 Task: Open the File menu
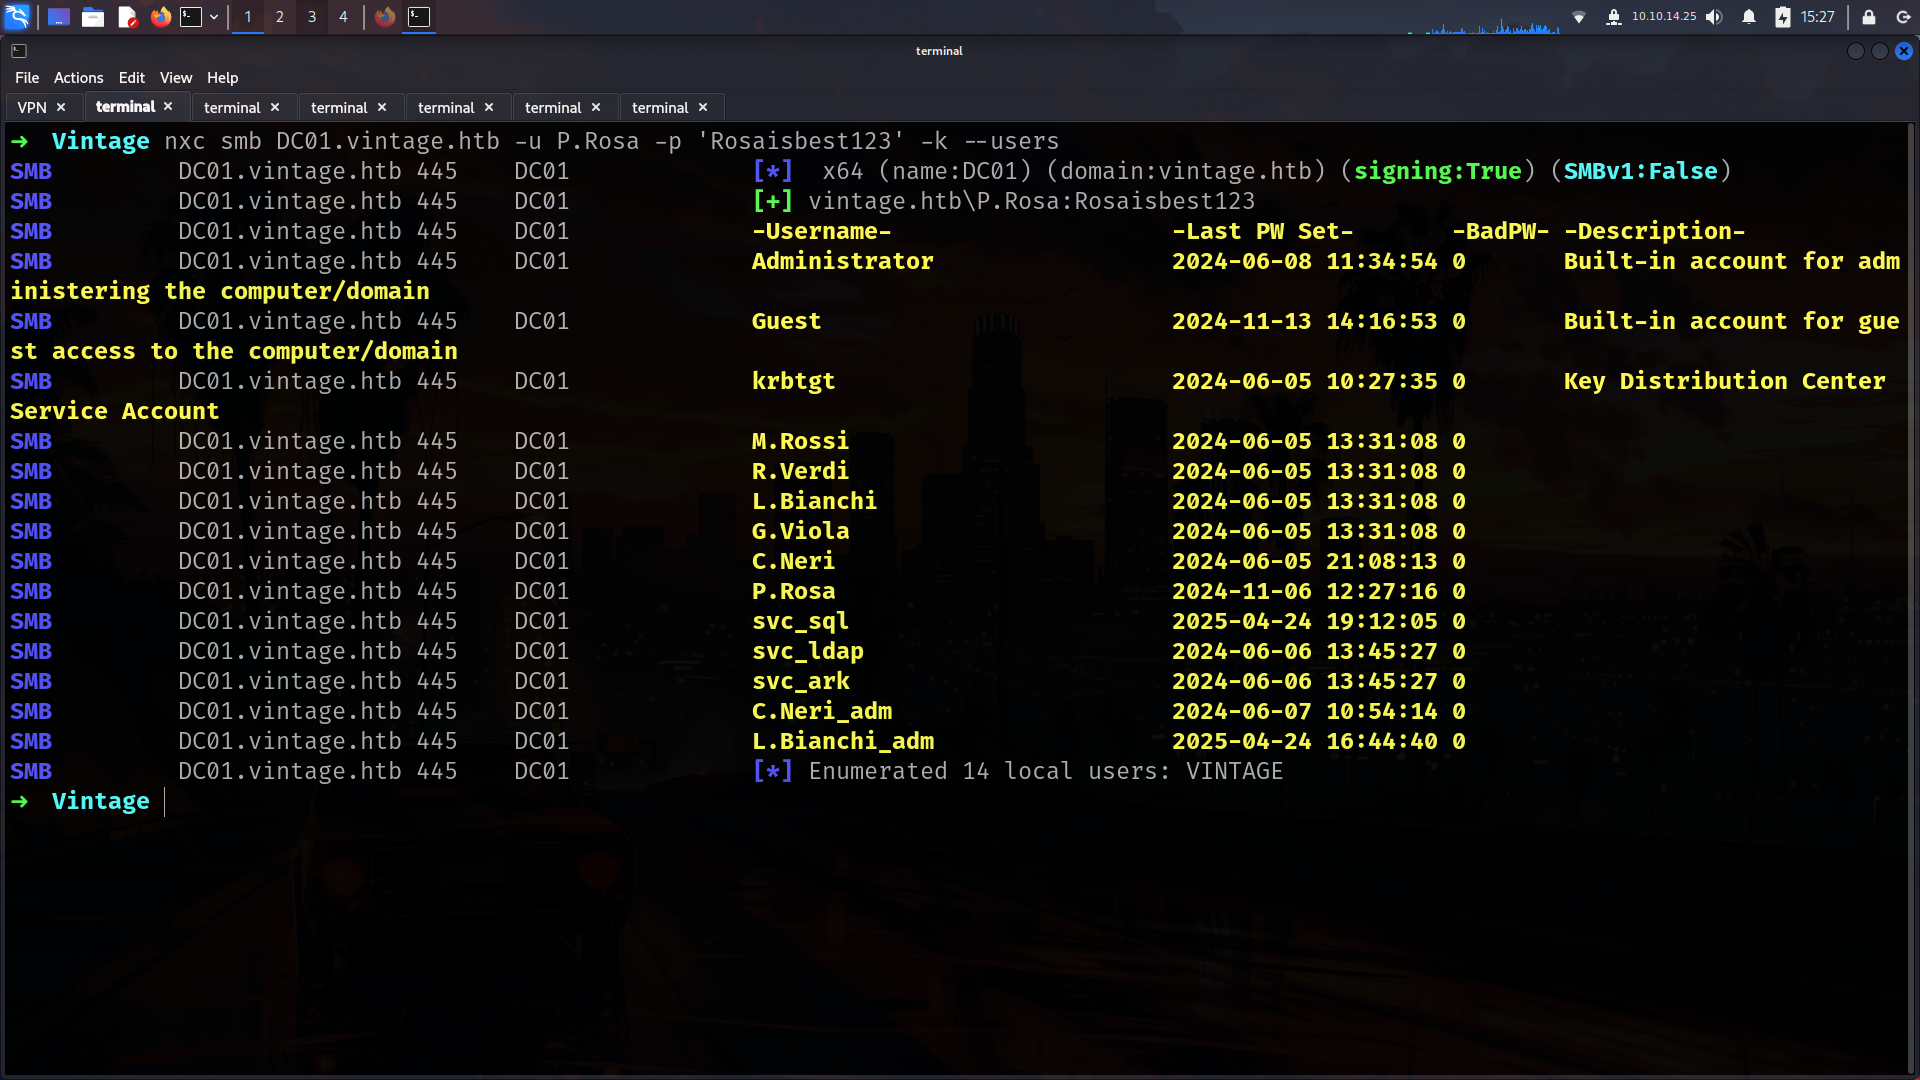(27, 78)
